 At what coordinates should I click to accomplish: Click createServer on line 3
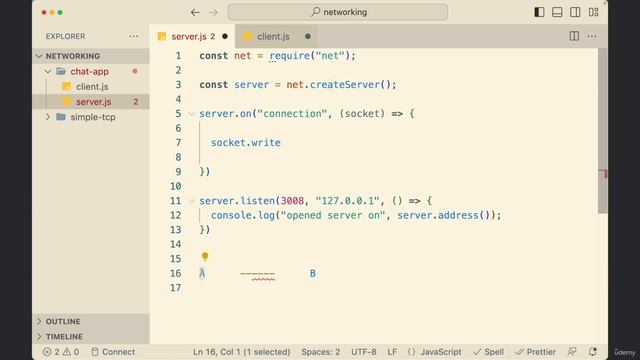pyautogui.click(x=345, y=85)
